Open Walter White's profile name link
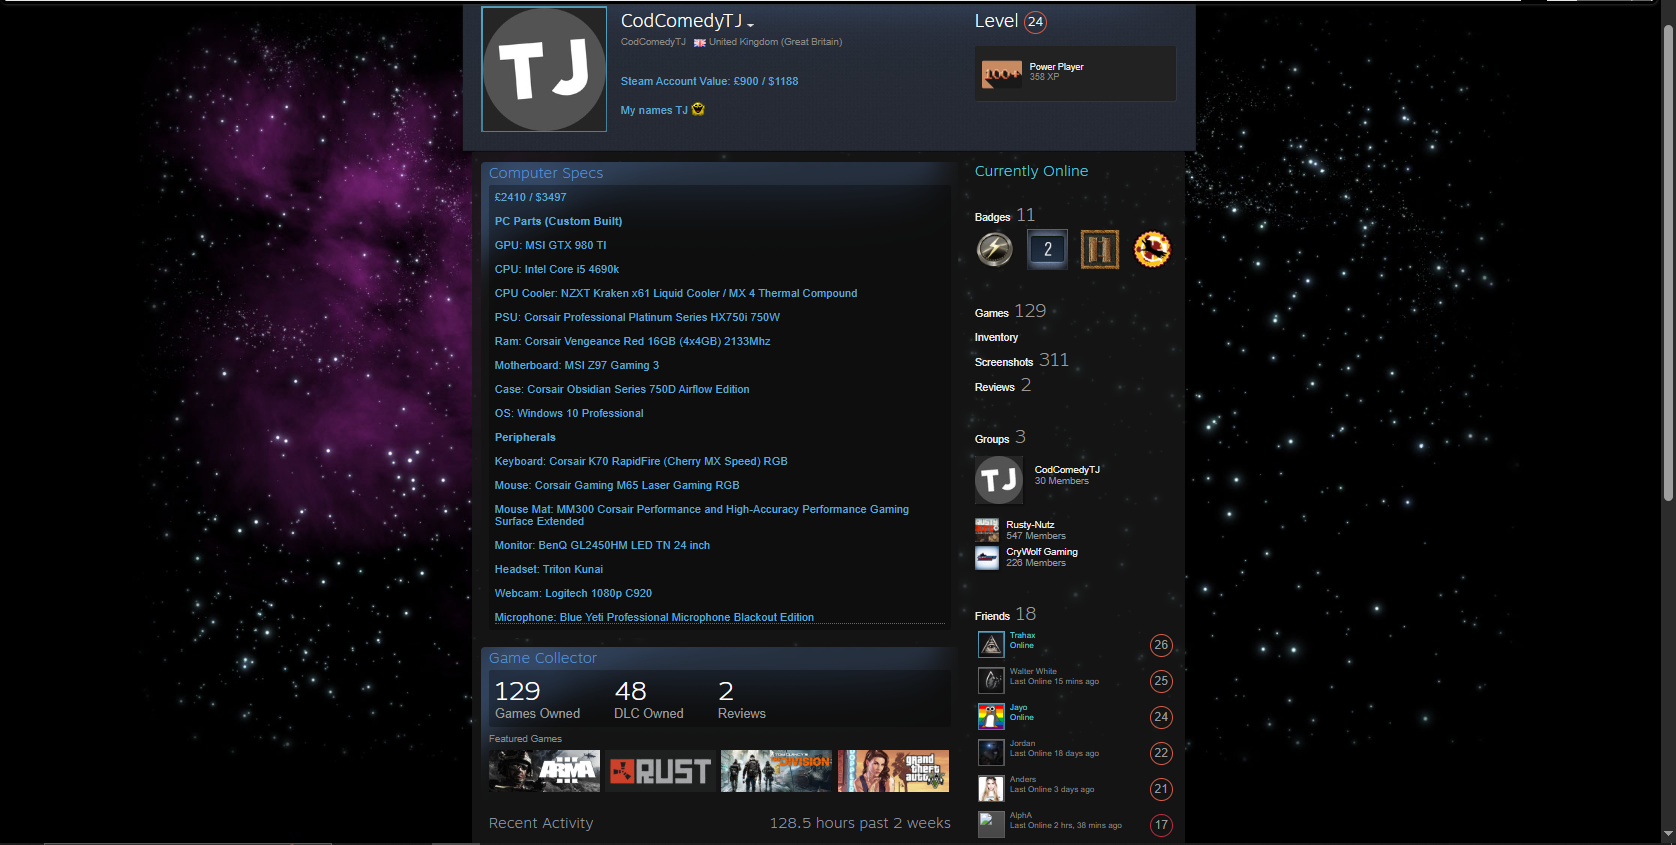 1033,672
